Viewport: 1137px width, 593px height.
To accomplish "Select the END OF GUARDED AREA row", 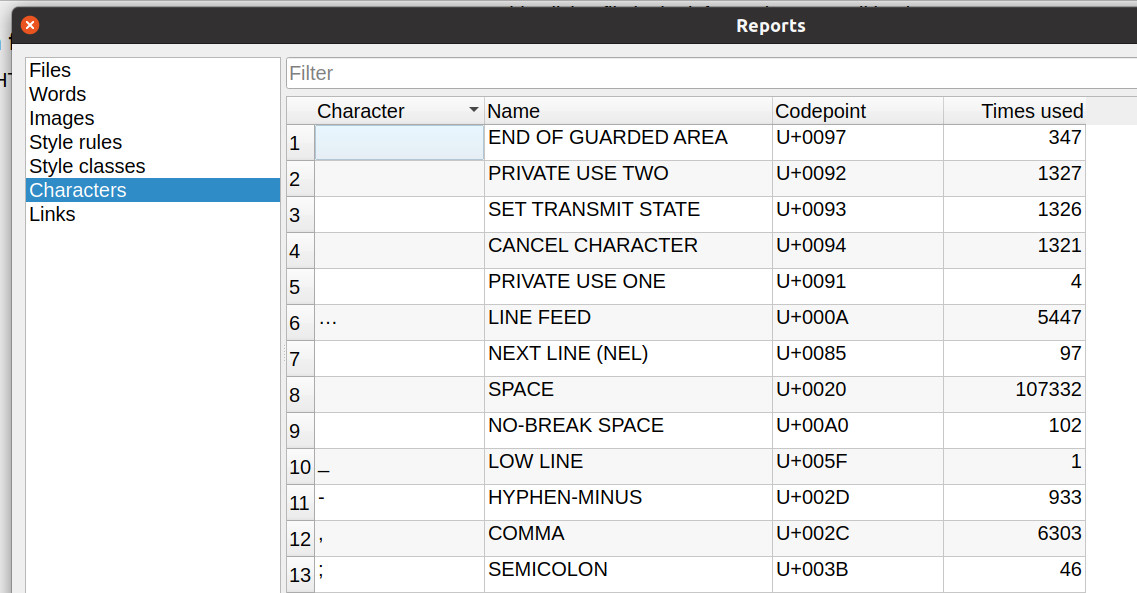I will tap(608, 138).
